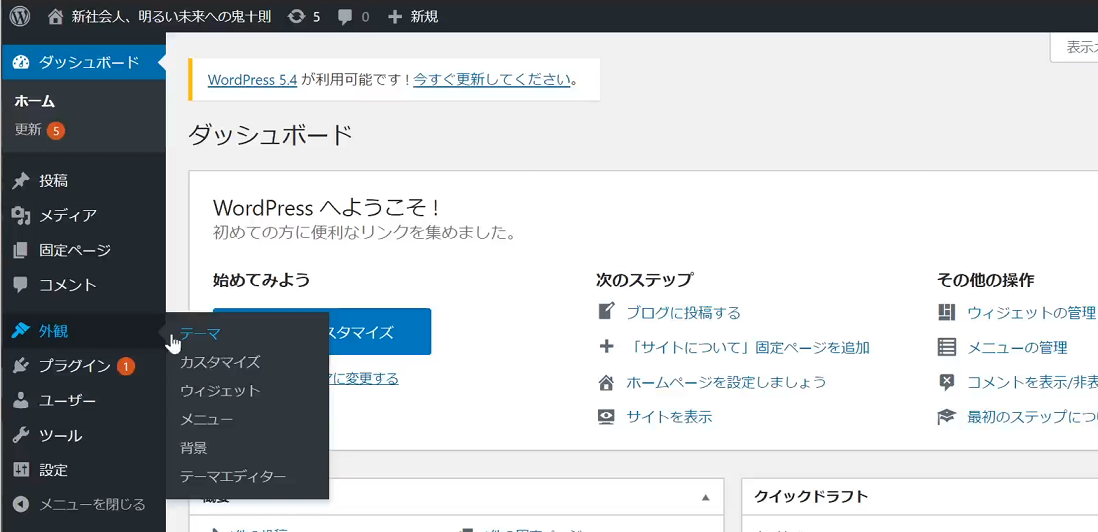The width and height of the screenshot is (1098, 532).
Task: Click ホームページを設定しましょう link
Action: pos(726,382)
